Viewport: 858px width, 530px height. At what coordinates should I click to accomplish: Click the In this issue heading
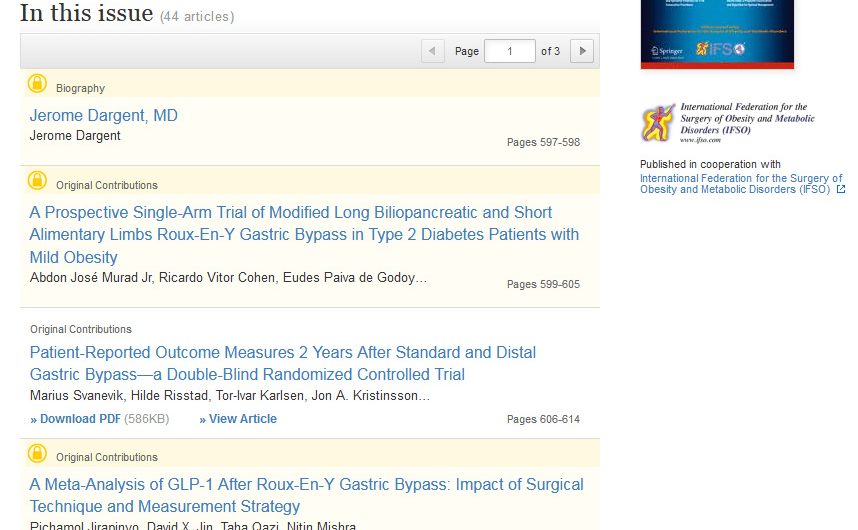[x=87, y=14]
